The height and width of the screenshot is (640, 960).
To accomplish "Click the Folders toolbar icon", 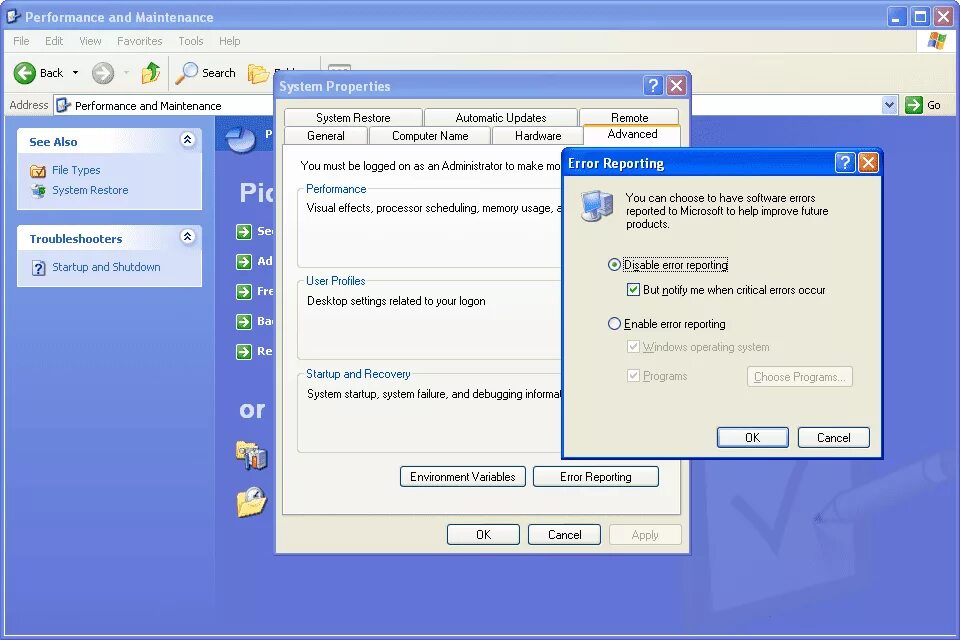I will [x=258, y=73].
